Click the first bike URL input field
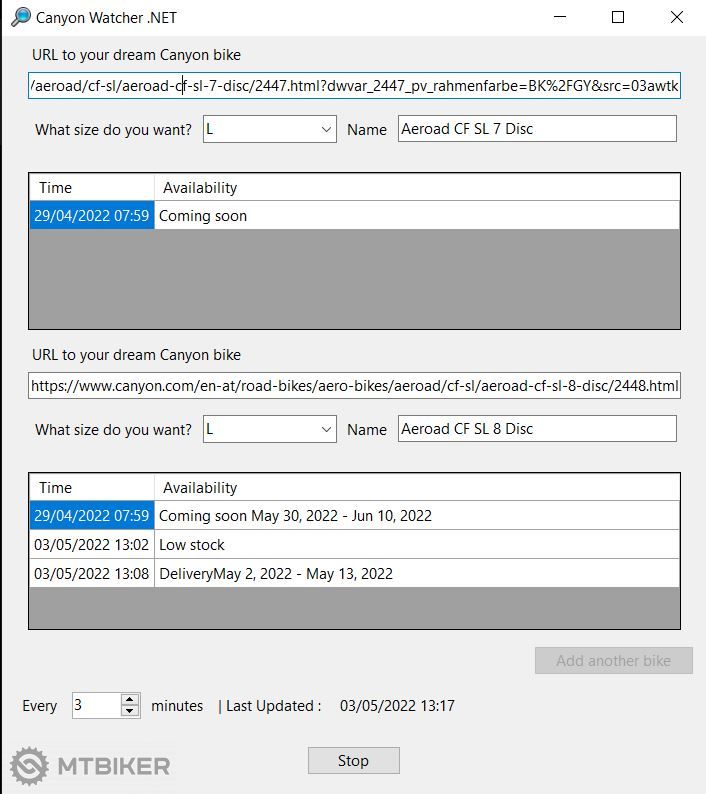The height and width of the screenshot is (794, 706). pos(354,86)
